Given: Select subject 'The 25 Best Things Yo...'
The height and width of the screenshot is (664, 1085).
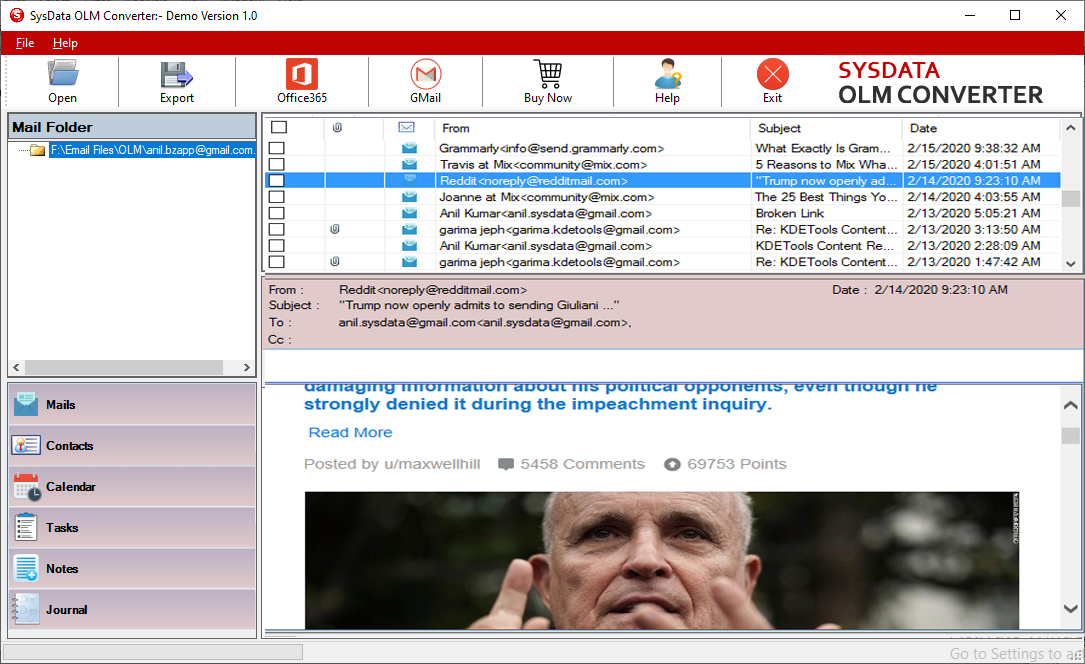Looking at the screenshot, I should (x=826, y=197).
